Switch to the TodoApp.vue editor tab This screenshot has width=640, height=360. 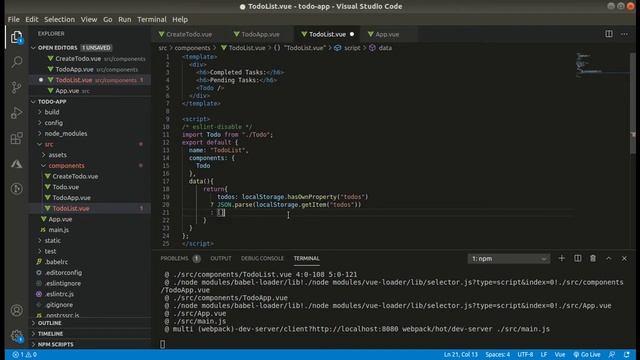[x=260, y=34]
